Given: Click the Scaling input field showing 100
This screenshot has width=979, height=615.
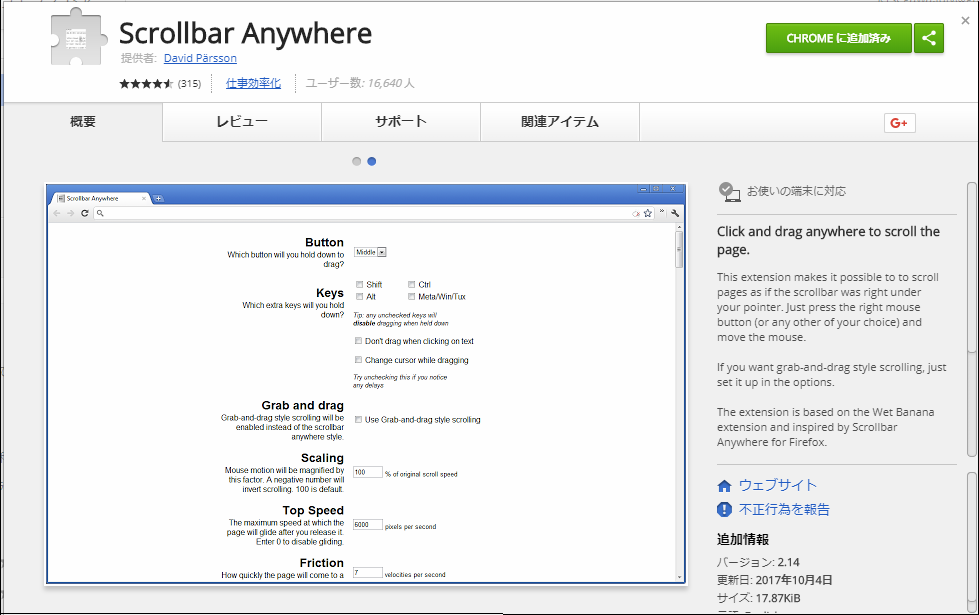Looking at the screenshot, I should [368, 473].
